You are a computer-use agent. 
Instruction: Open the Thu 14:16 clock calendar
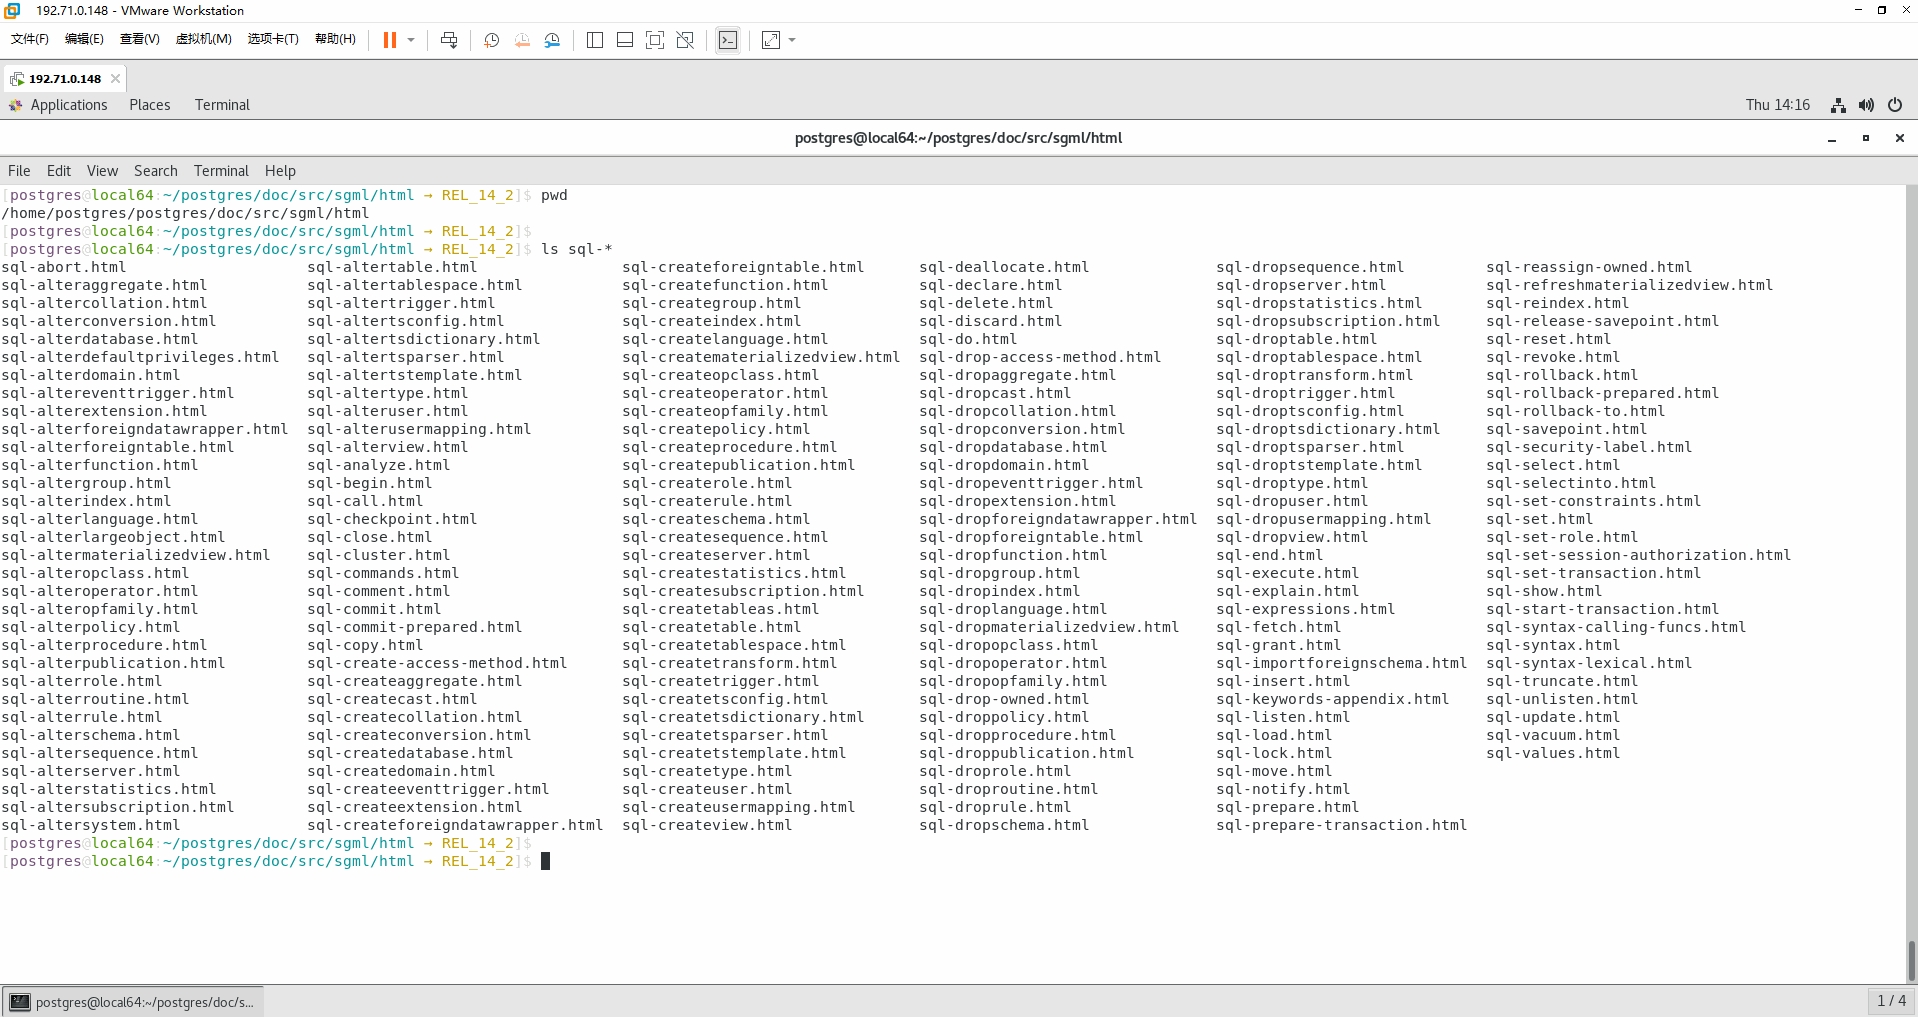coord(1778,105)
